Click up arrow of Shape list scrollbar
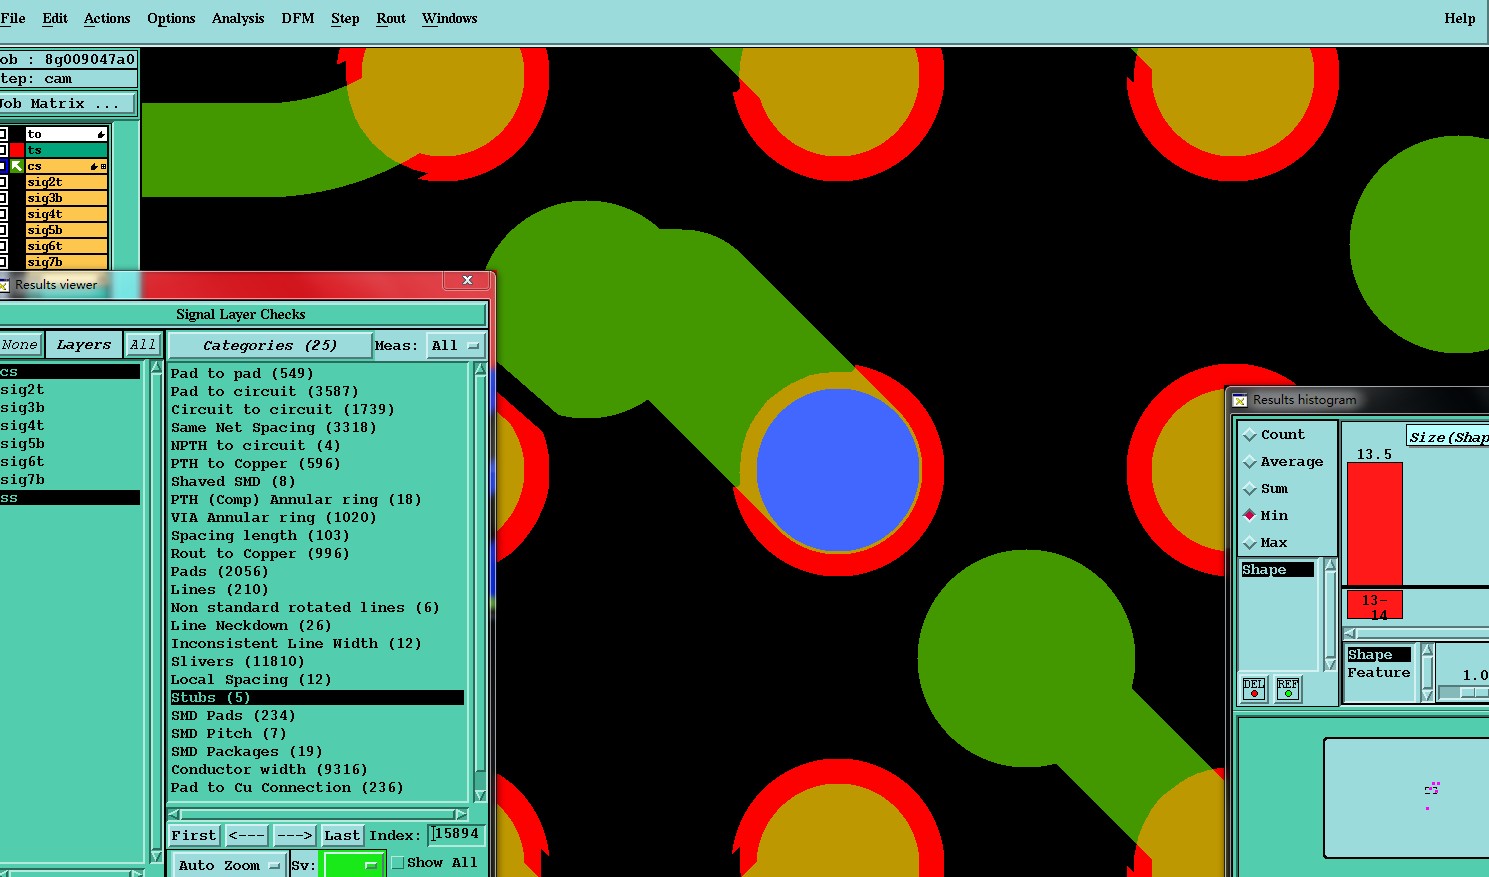1489x877 pixels. [1330, 566]
